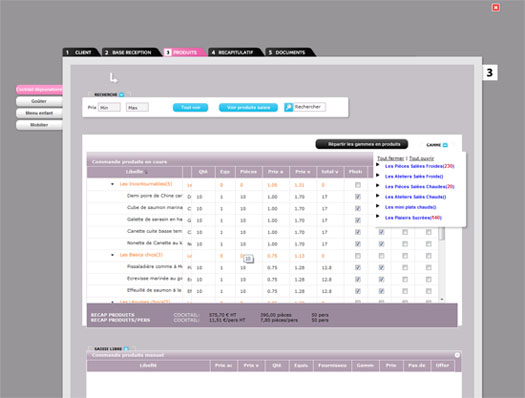This screenshot has width=525, height=398.
Task: Click the Répartir les gammes en produits button
Action: (362, 144)
